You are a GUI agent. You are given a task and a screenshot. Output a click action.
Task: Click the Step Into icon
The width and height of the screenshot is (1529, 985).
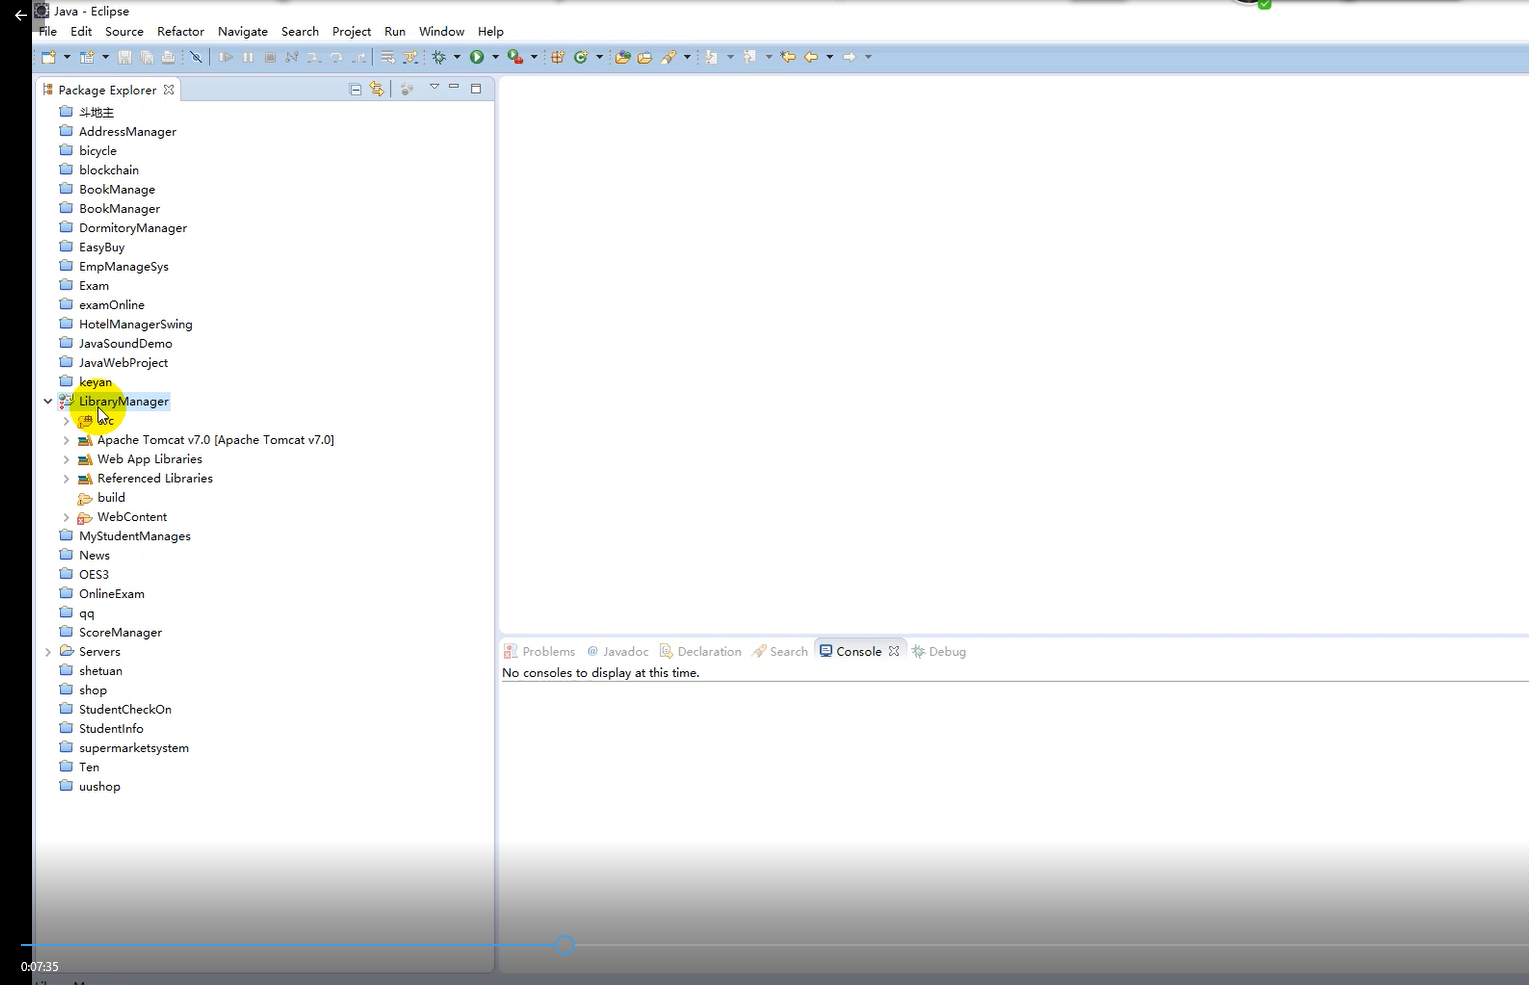tap(314, 57)
